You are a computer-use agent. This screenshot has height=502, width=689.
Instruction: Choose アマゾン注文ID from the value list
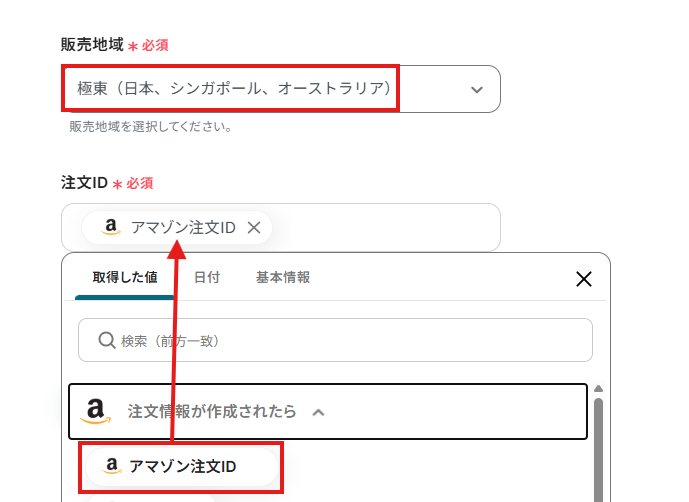183,467
